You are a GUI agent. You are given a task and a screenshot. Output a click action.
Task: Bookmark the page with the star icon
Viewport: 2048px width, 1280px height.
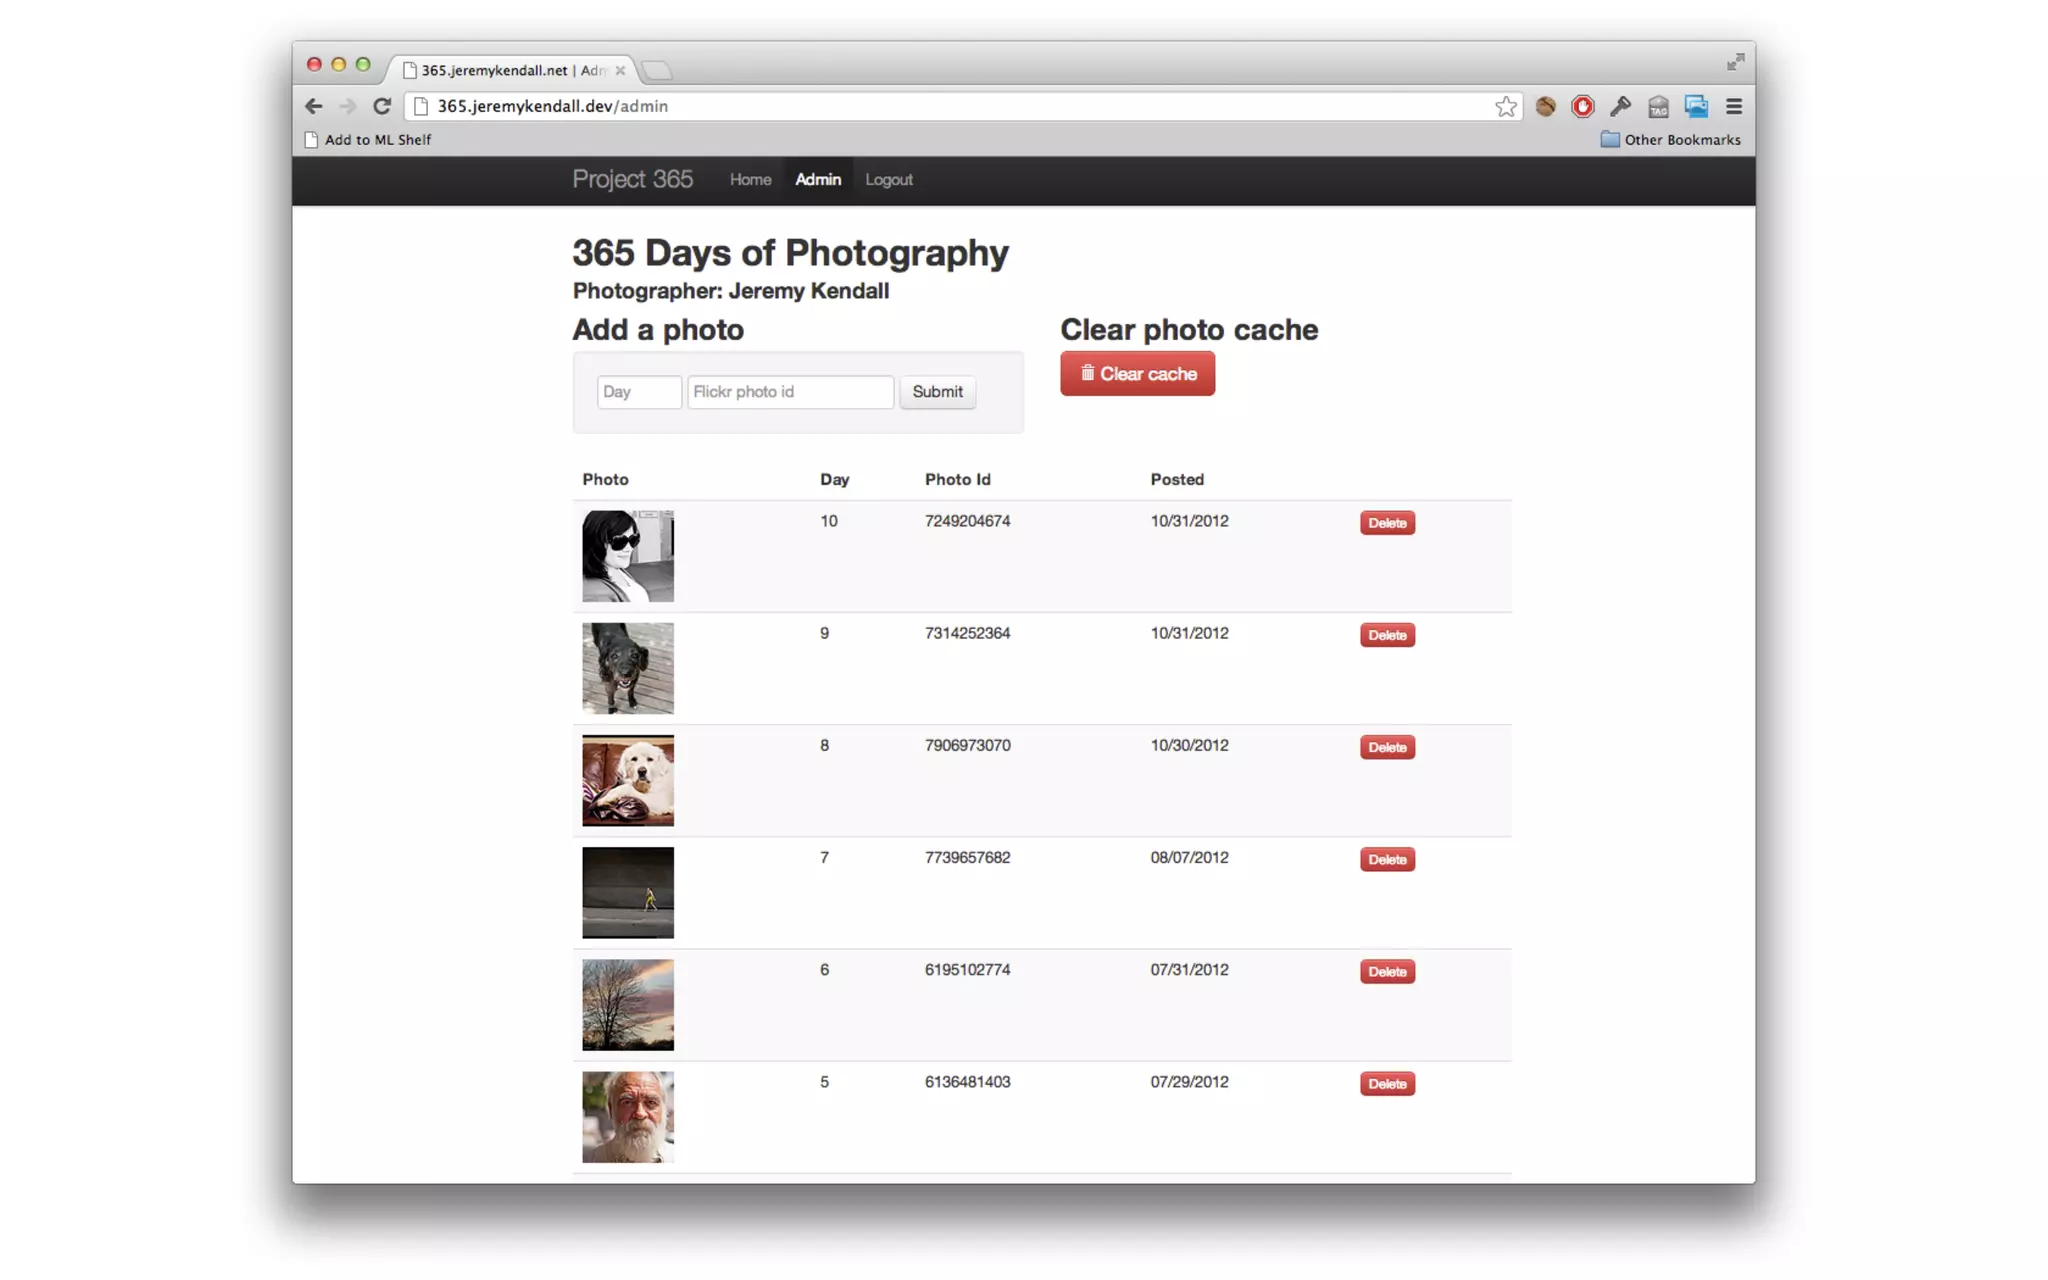pyautogui.click(x=1505, y=106)
